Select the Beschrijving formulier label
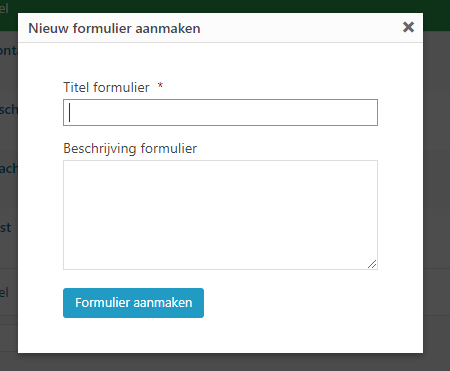 (x=130, y=149)
